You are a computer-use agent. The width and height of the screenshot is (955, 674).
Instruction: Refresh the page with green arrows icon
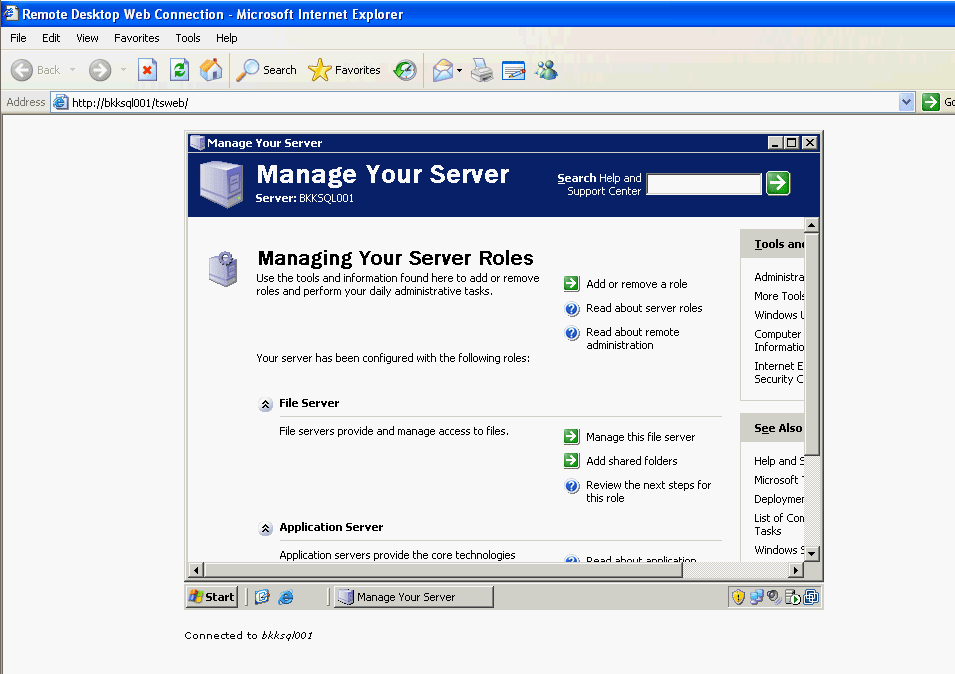(x=179, y=70)
